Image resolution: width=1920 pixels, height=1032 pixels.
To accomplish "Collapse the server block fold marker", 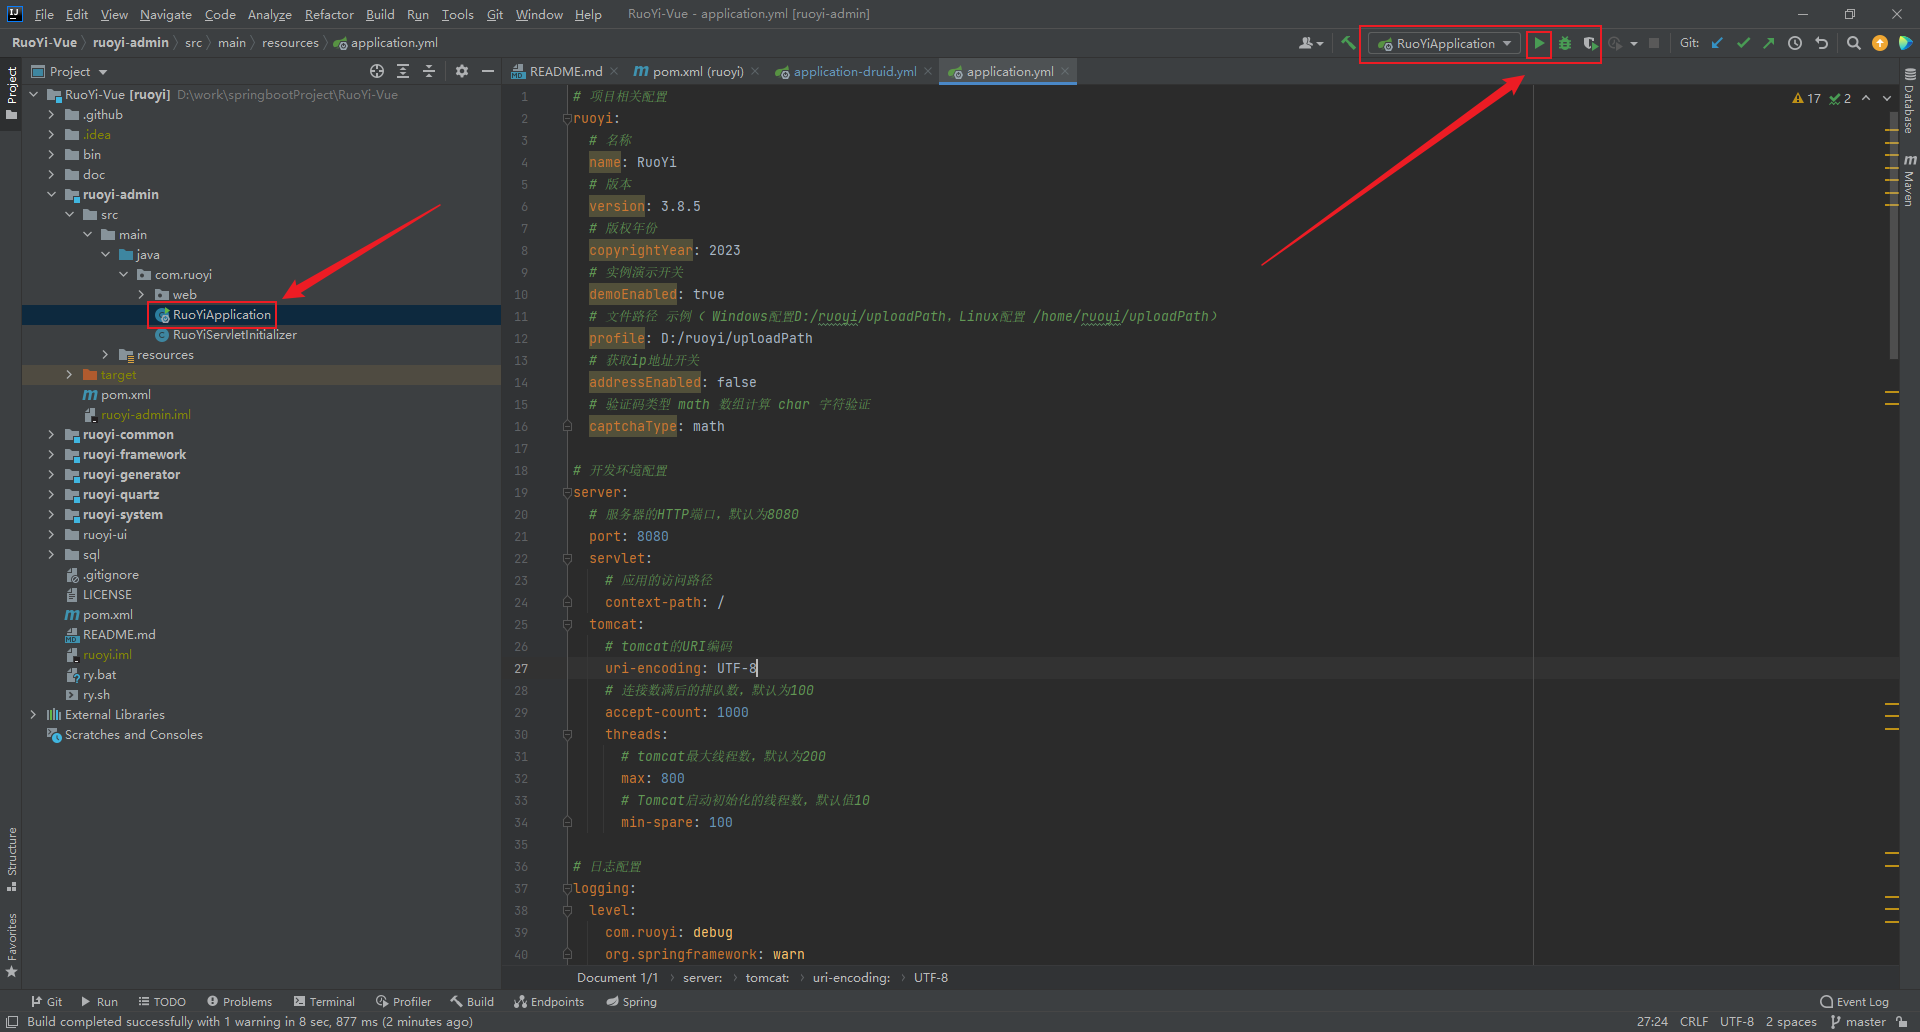I will coord(567,492).
